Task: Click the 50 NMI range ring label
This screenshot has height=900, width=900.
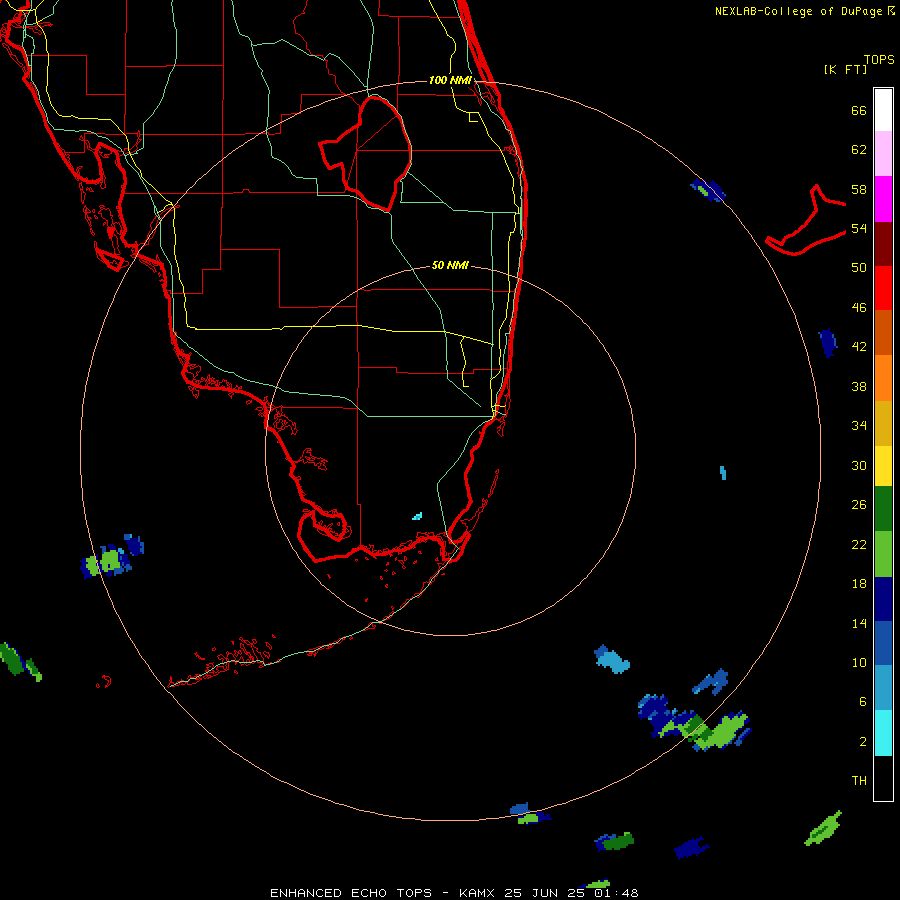Action: click(450, 265)
